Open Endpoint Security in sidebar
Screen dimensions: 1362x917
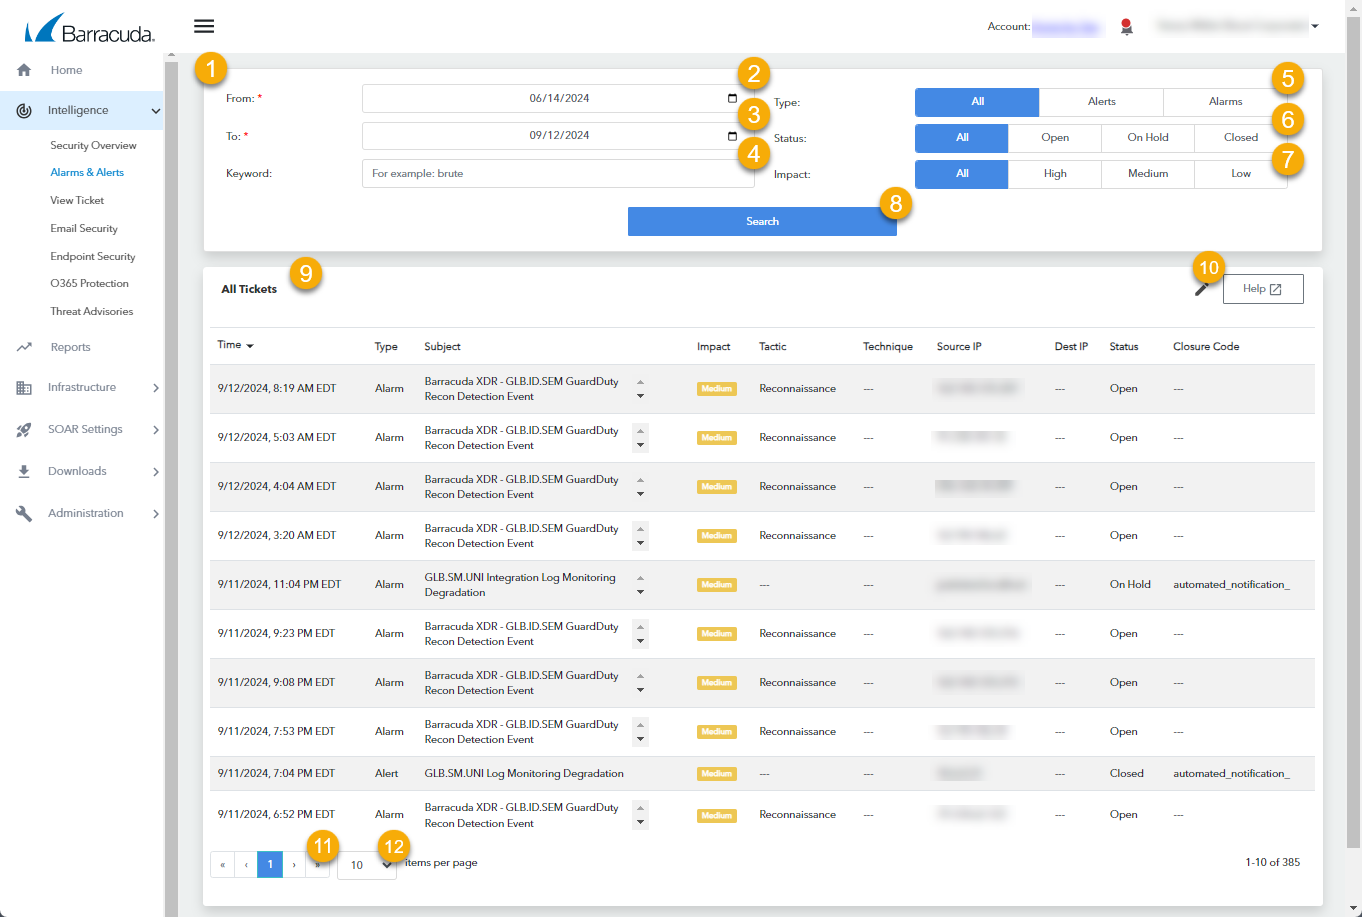click(x=93, y=257)
